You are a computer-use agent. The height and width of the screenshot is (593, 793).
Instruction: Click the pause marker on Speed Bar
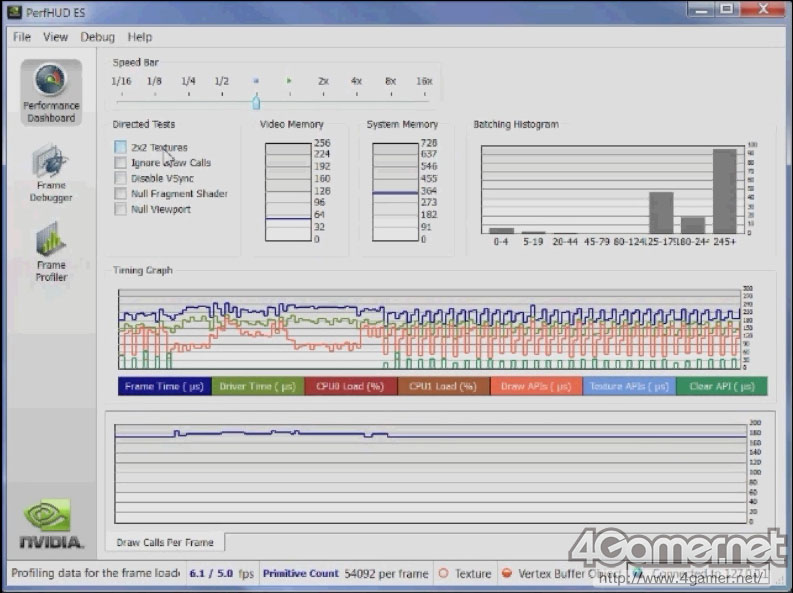(x=256, y=81)
